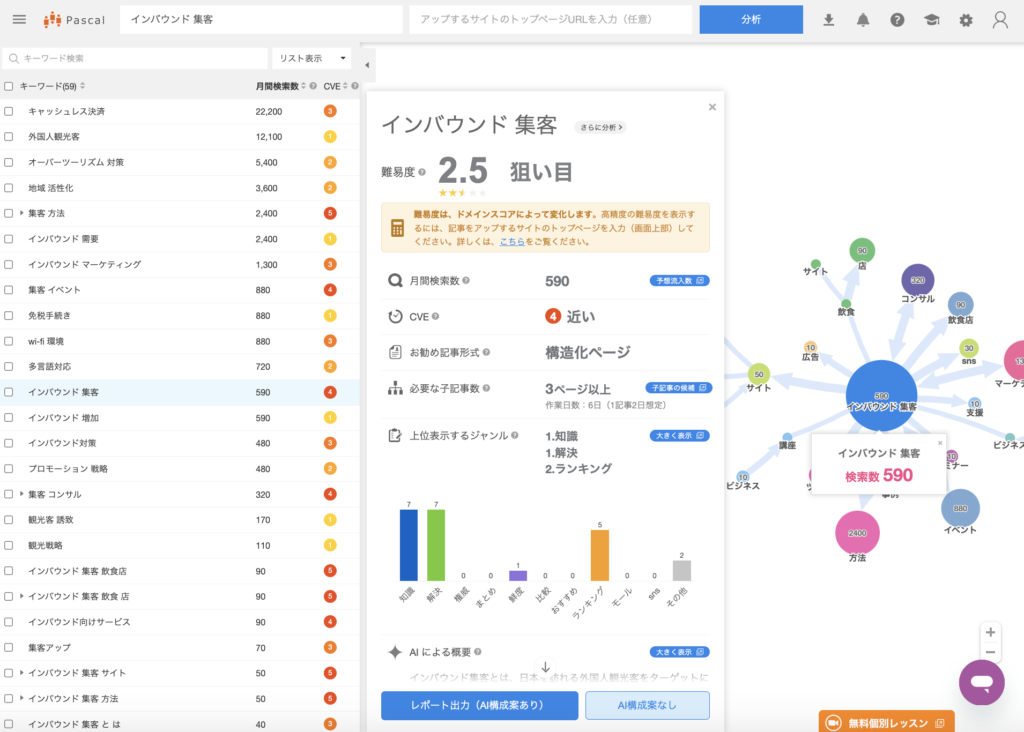Check the 外国人観光客 keyword checkbox

click(9, 137)
